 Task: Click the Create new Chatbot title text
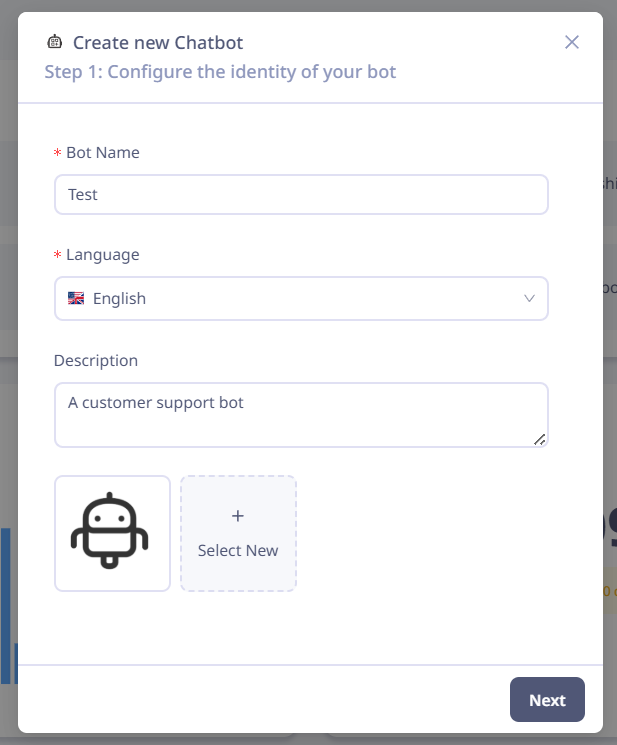click(x=158, y=43)
